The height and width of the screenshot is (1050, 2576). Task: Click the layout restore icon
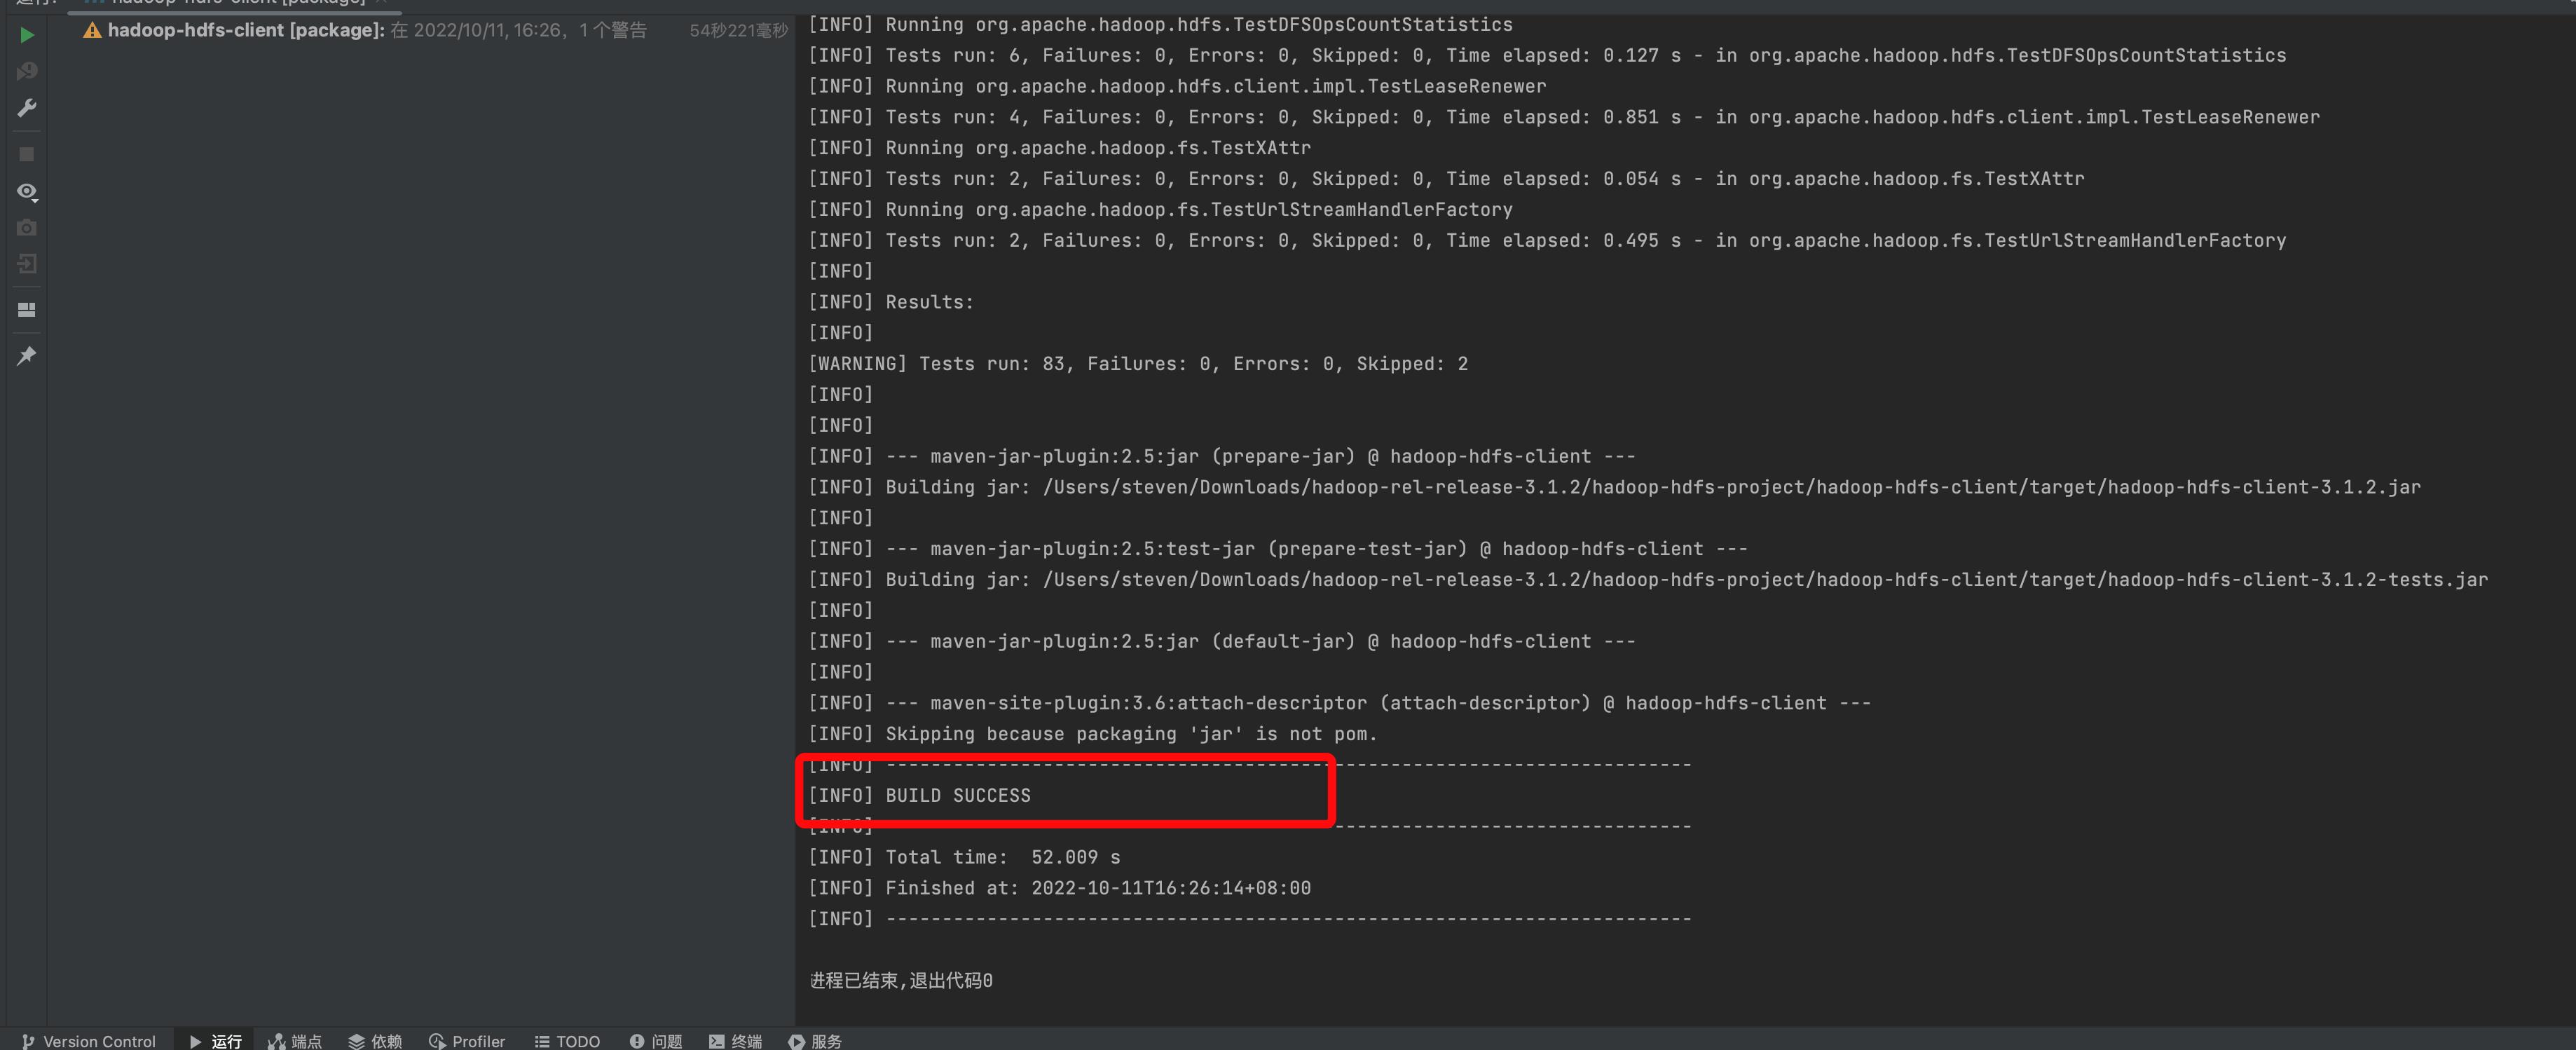(x=27, y=310)
